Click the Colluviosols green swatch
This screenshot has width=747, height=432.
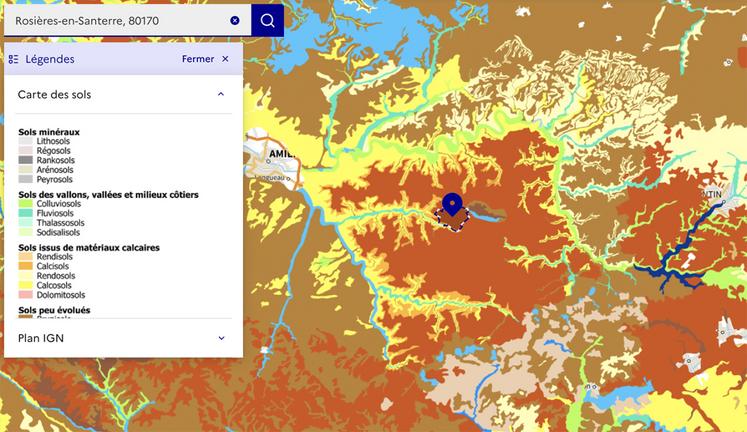[26, 203]
